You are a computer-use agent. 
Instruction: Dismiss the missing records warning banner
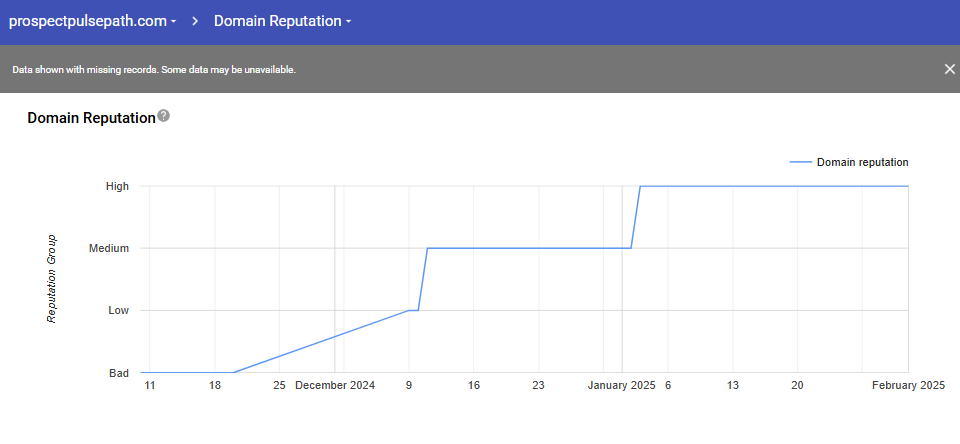point(949,69)
